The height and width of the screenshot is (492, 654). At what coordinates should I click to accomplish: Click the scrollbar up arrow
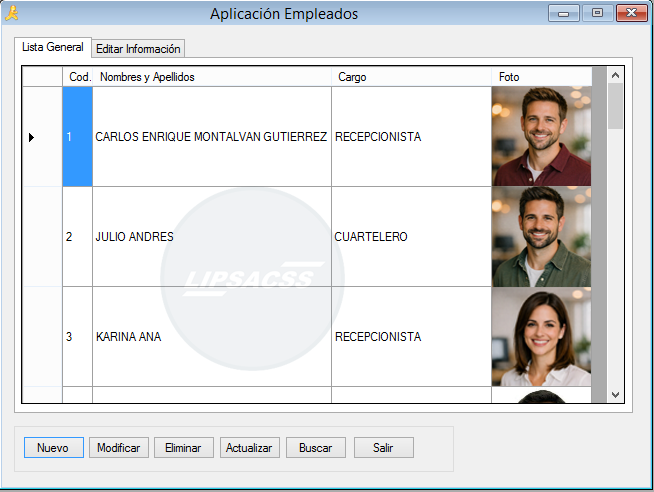click(615, 75)
